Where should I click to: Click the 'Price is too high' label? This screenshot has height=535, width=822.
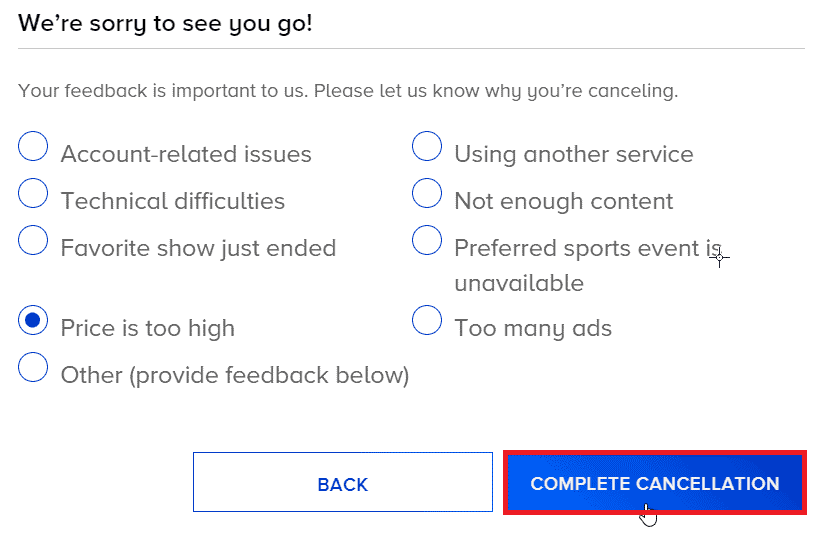[x=148, y=328]
